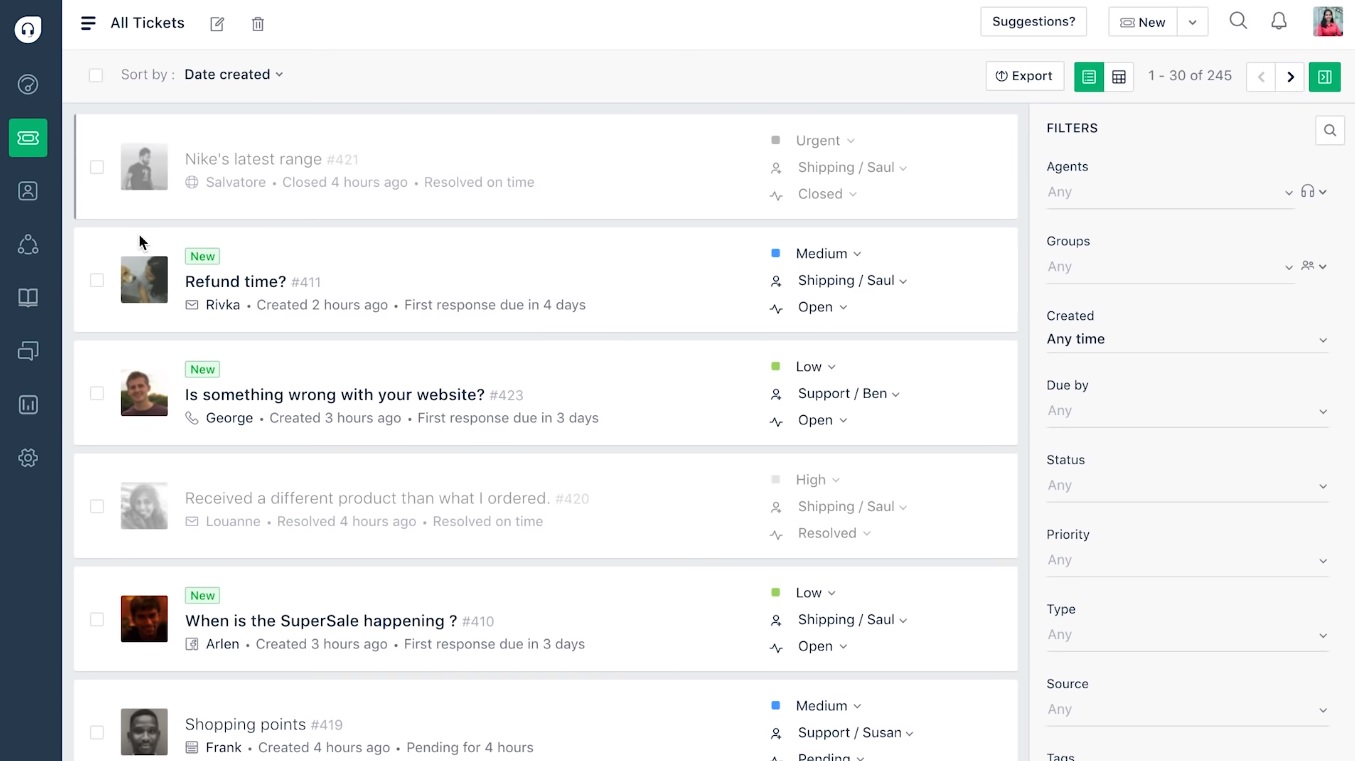Expand the Created filter showing Any time
This screenshot has height=761, width=1355.
1187,339
